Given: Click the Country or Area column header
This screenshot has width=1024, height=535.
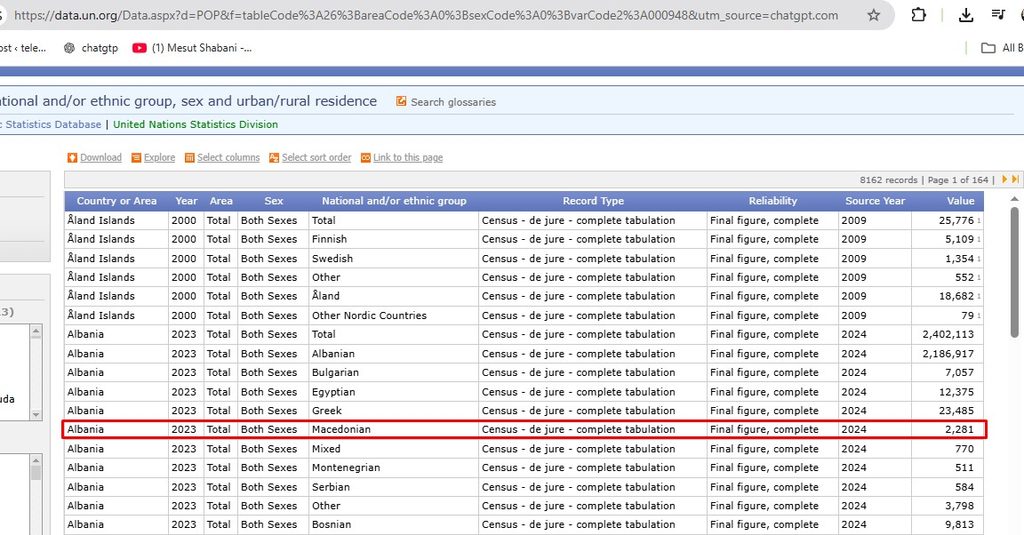Looking at the screenshot, I should pyautogui.click(x=117, y=201).
